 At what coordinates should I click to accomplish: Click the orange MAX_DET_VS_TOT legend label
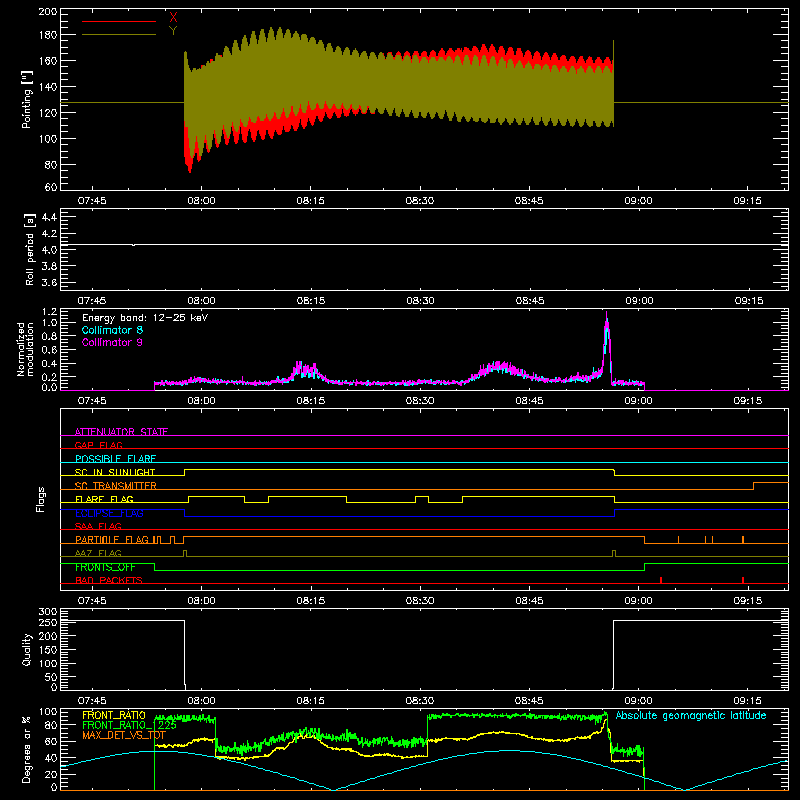(x=124, y=735)
